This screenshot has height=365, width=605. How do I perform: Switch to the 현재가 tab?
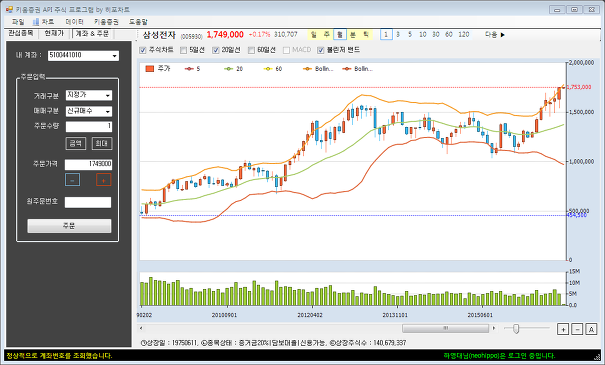pos(54,34)
